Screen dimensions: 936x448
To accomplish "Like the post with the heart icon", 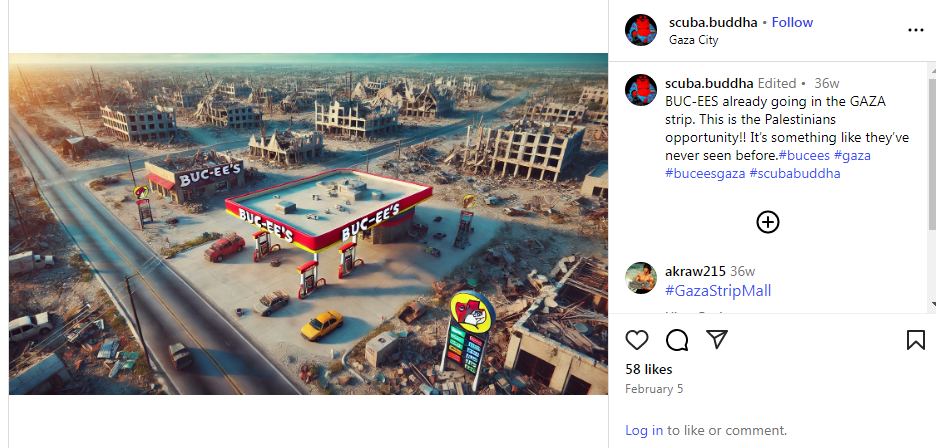I will [x=637, y=340].
